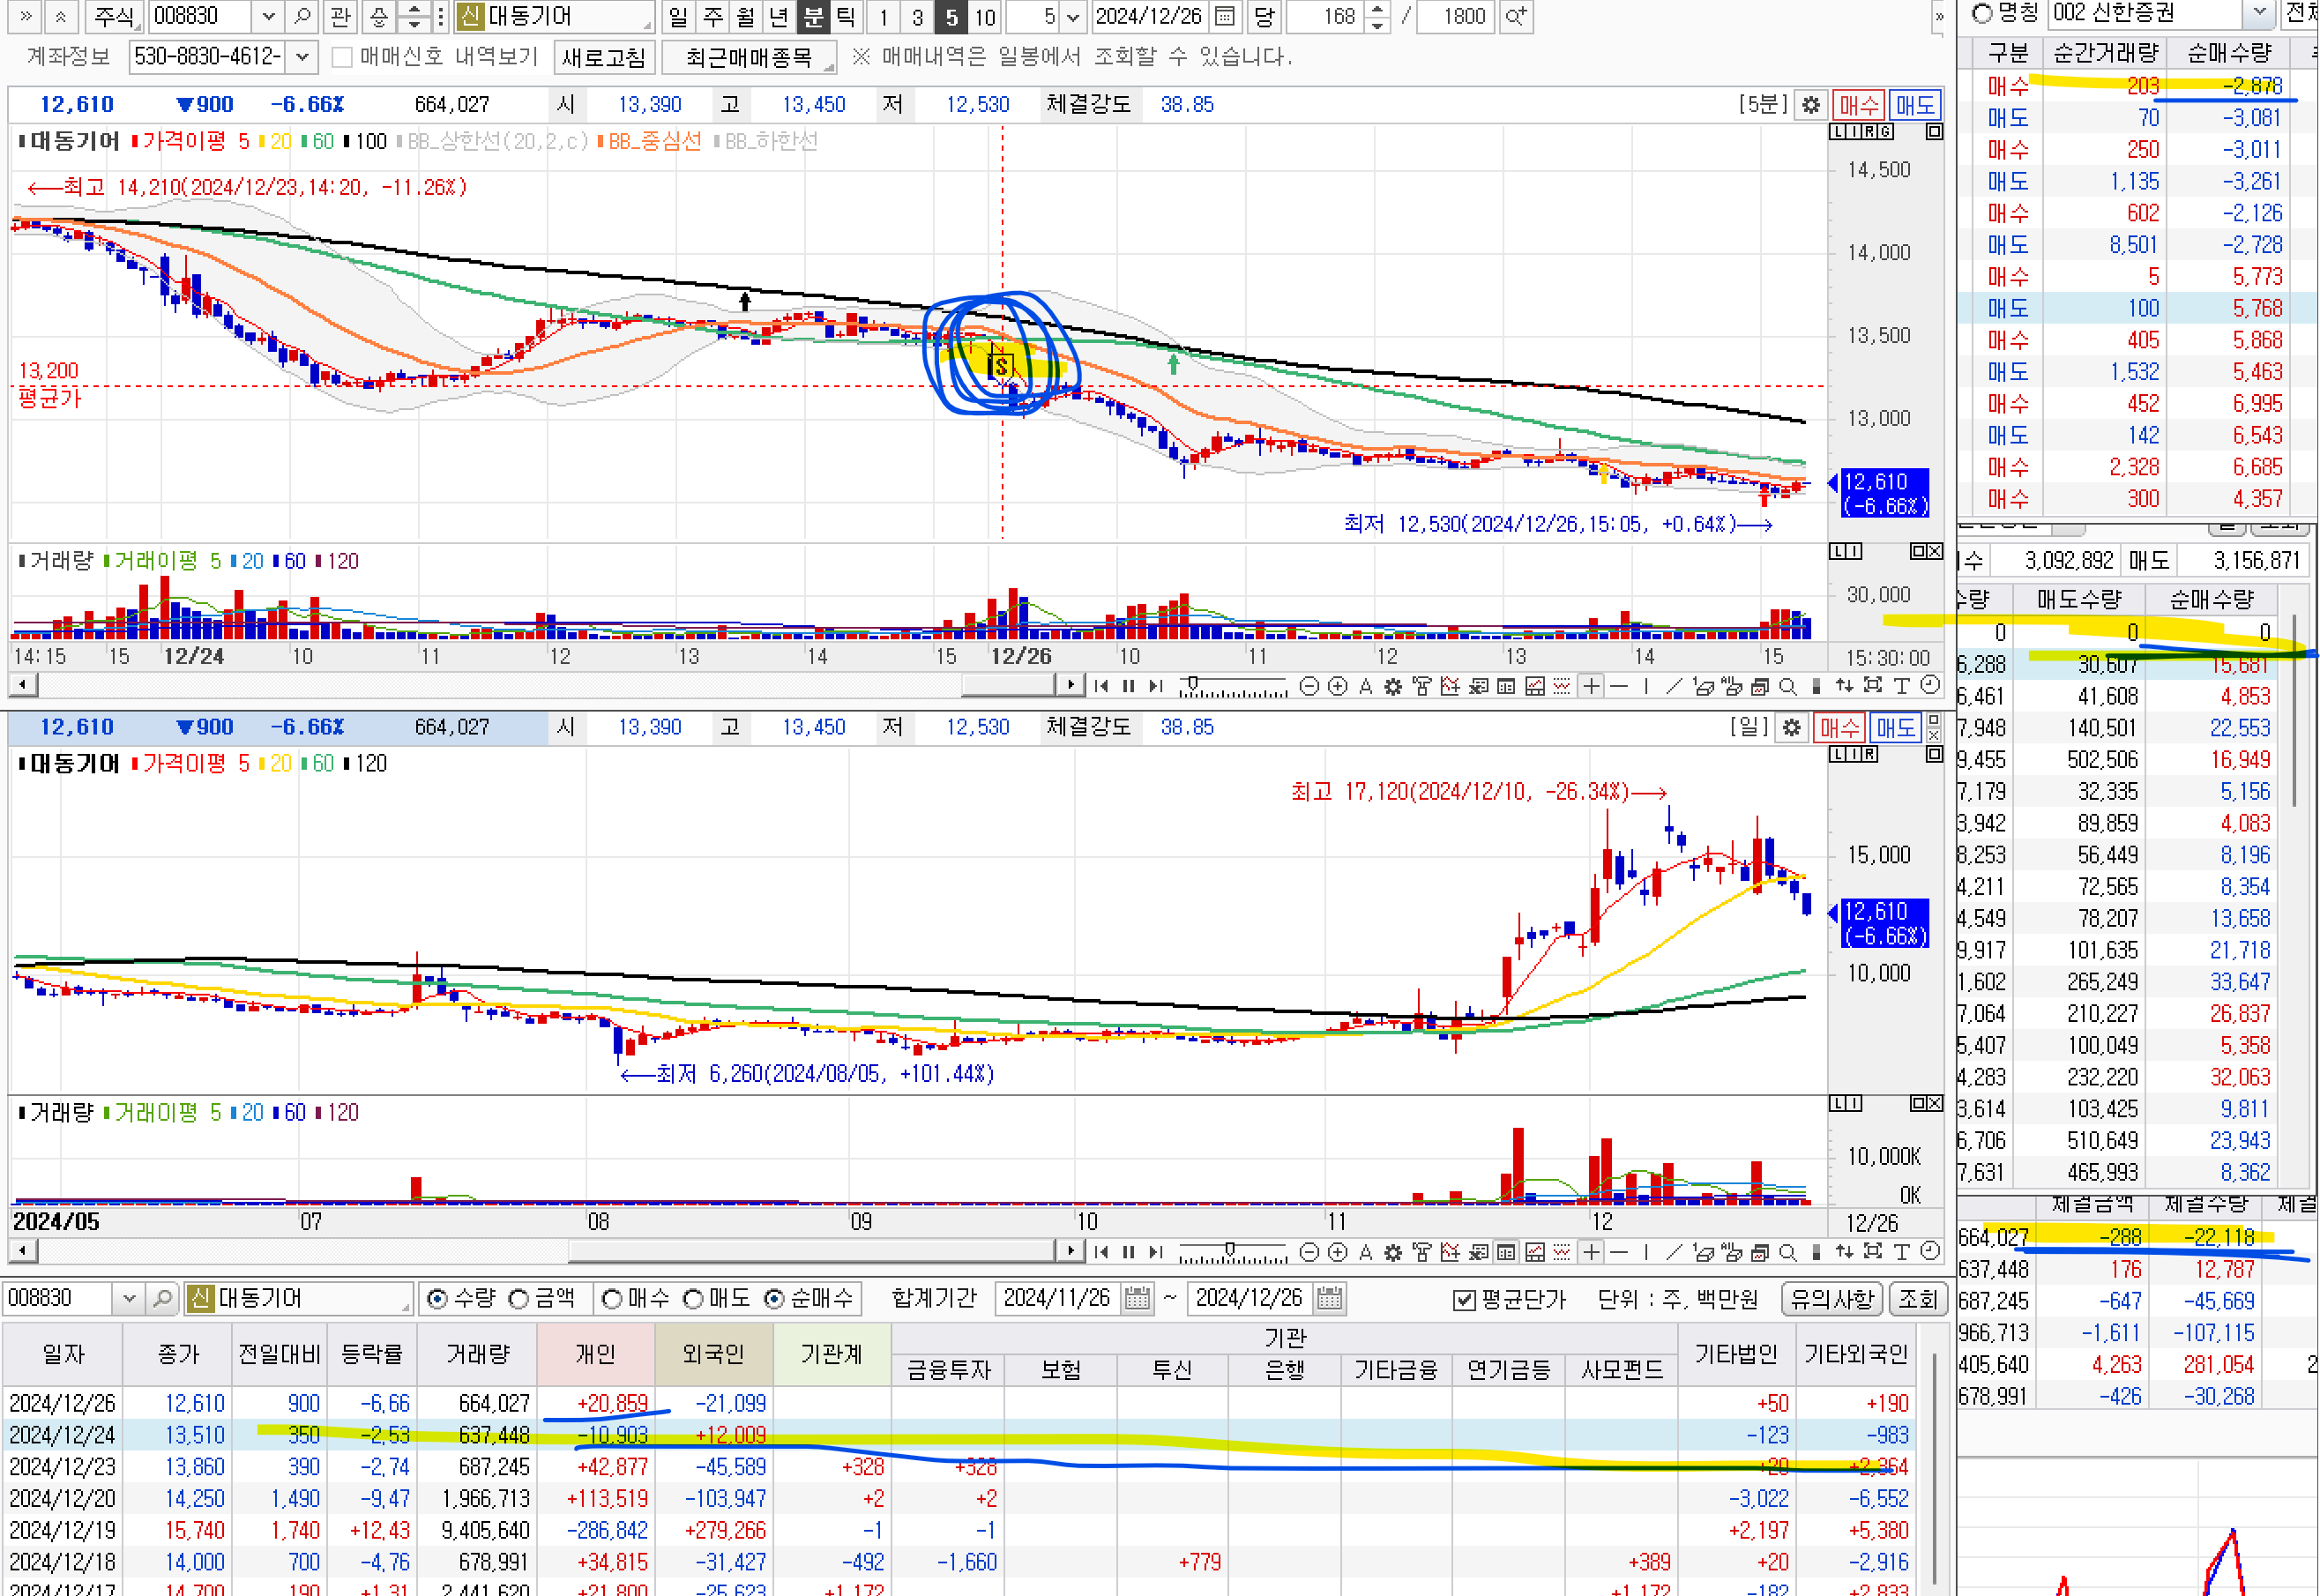Click the stock code search magnifier icon
Image resolution: width=2320 pixels, height=1596 pixels.
point(302,16)
